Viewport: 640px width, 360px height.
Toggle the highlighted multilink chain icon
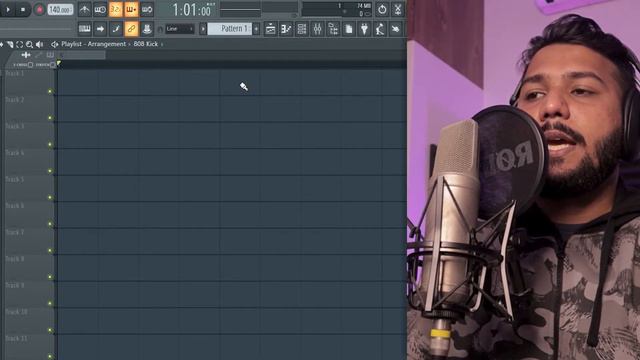click(131, 29)
